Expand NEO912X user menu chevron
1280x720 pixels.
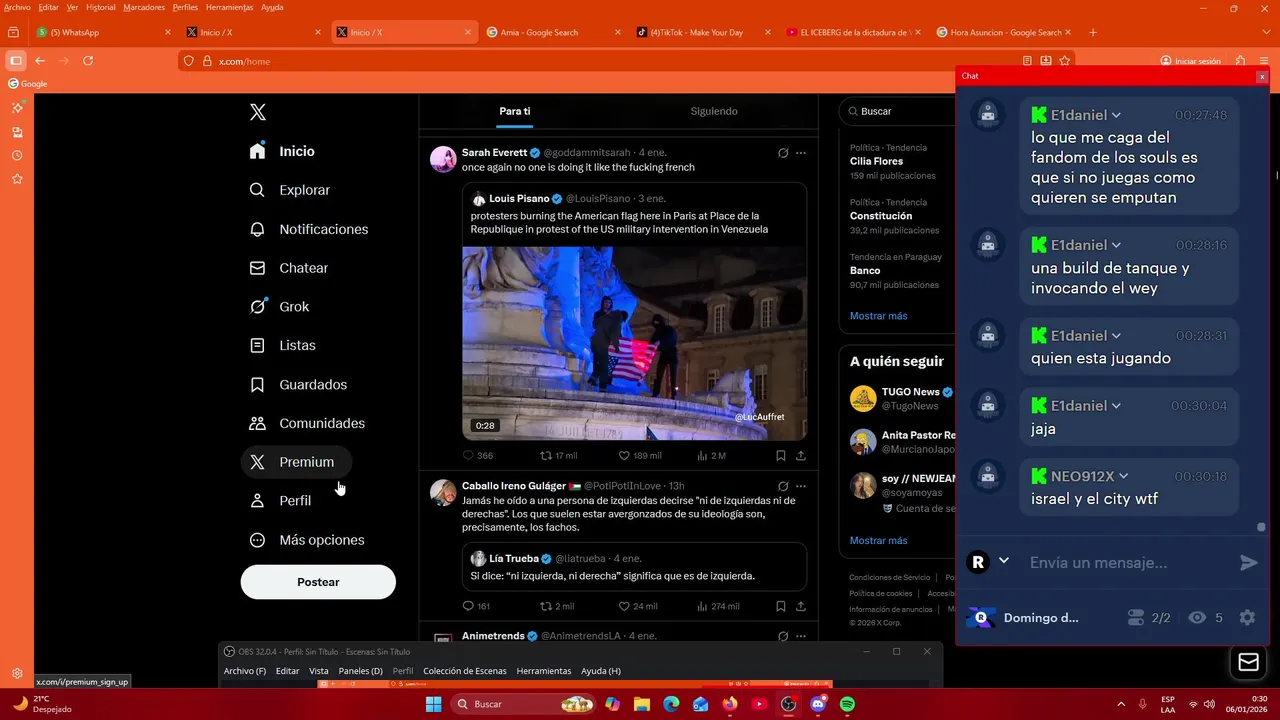1123,476
